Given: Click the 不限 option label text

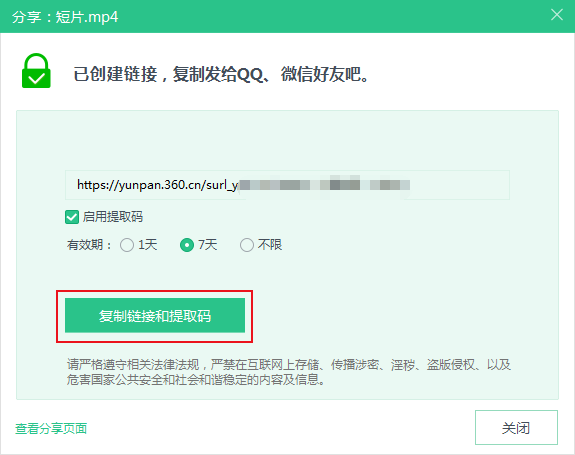Looking at the screenshot, I should click(270, 245).
